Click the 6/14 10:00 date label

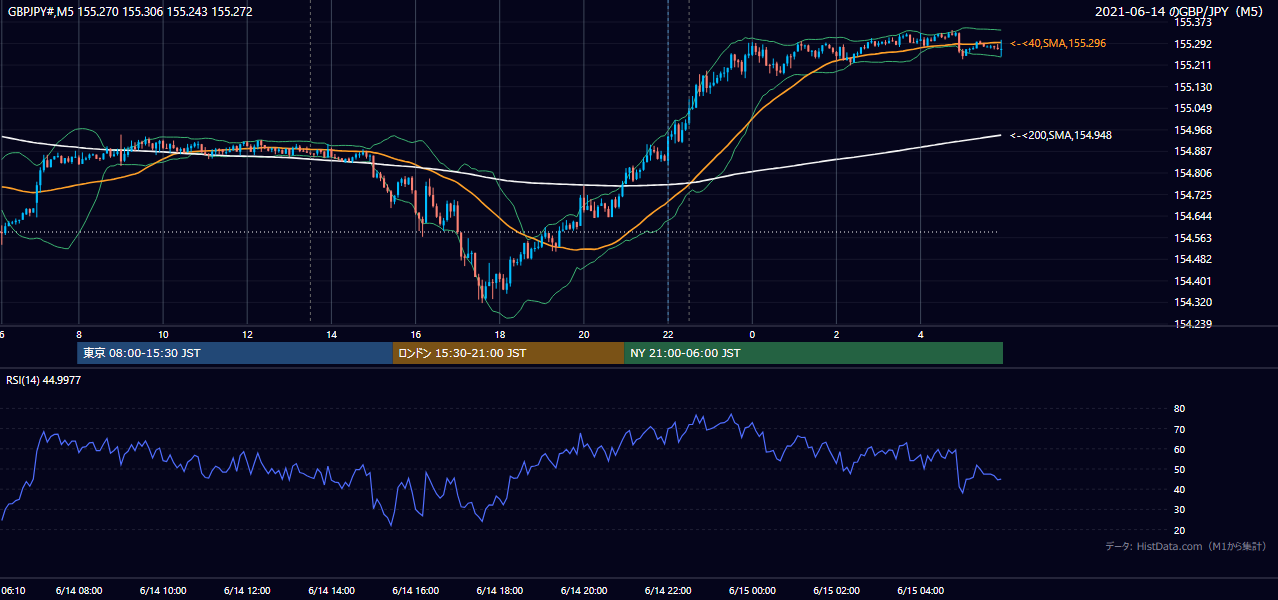[x=163, y=590]
